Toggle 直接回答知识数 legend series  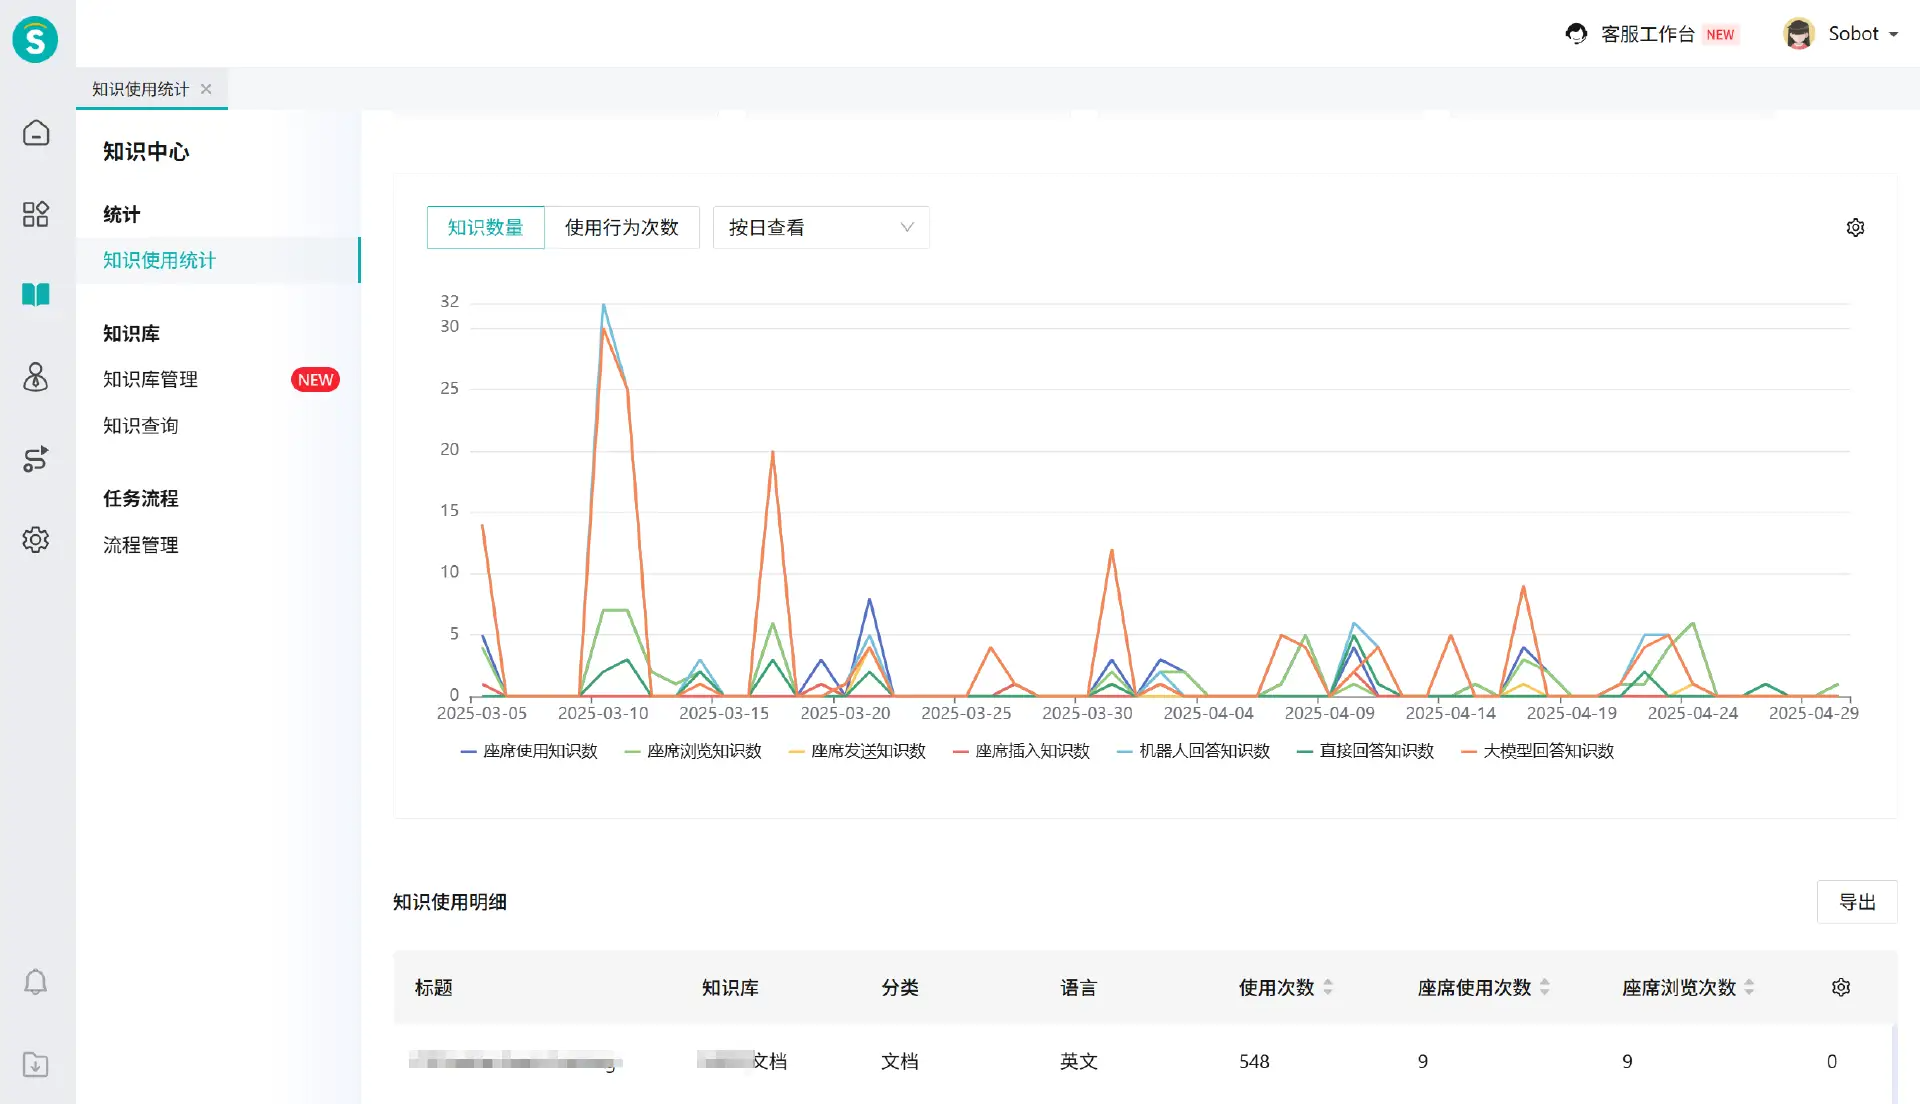pyautogui.click(x=1365, y=751)
